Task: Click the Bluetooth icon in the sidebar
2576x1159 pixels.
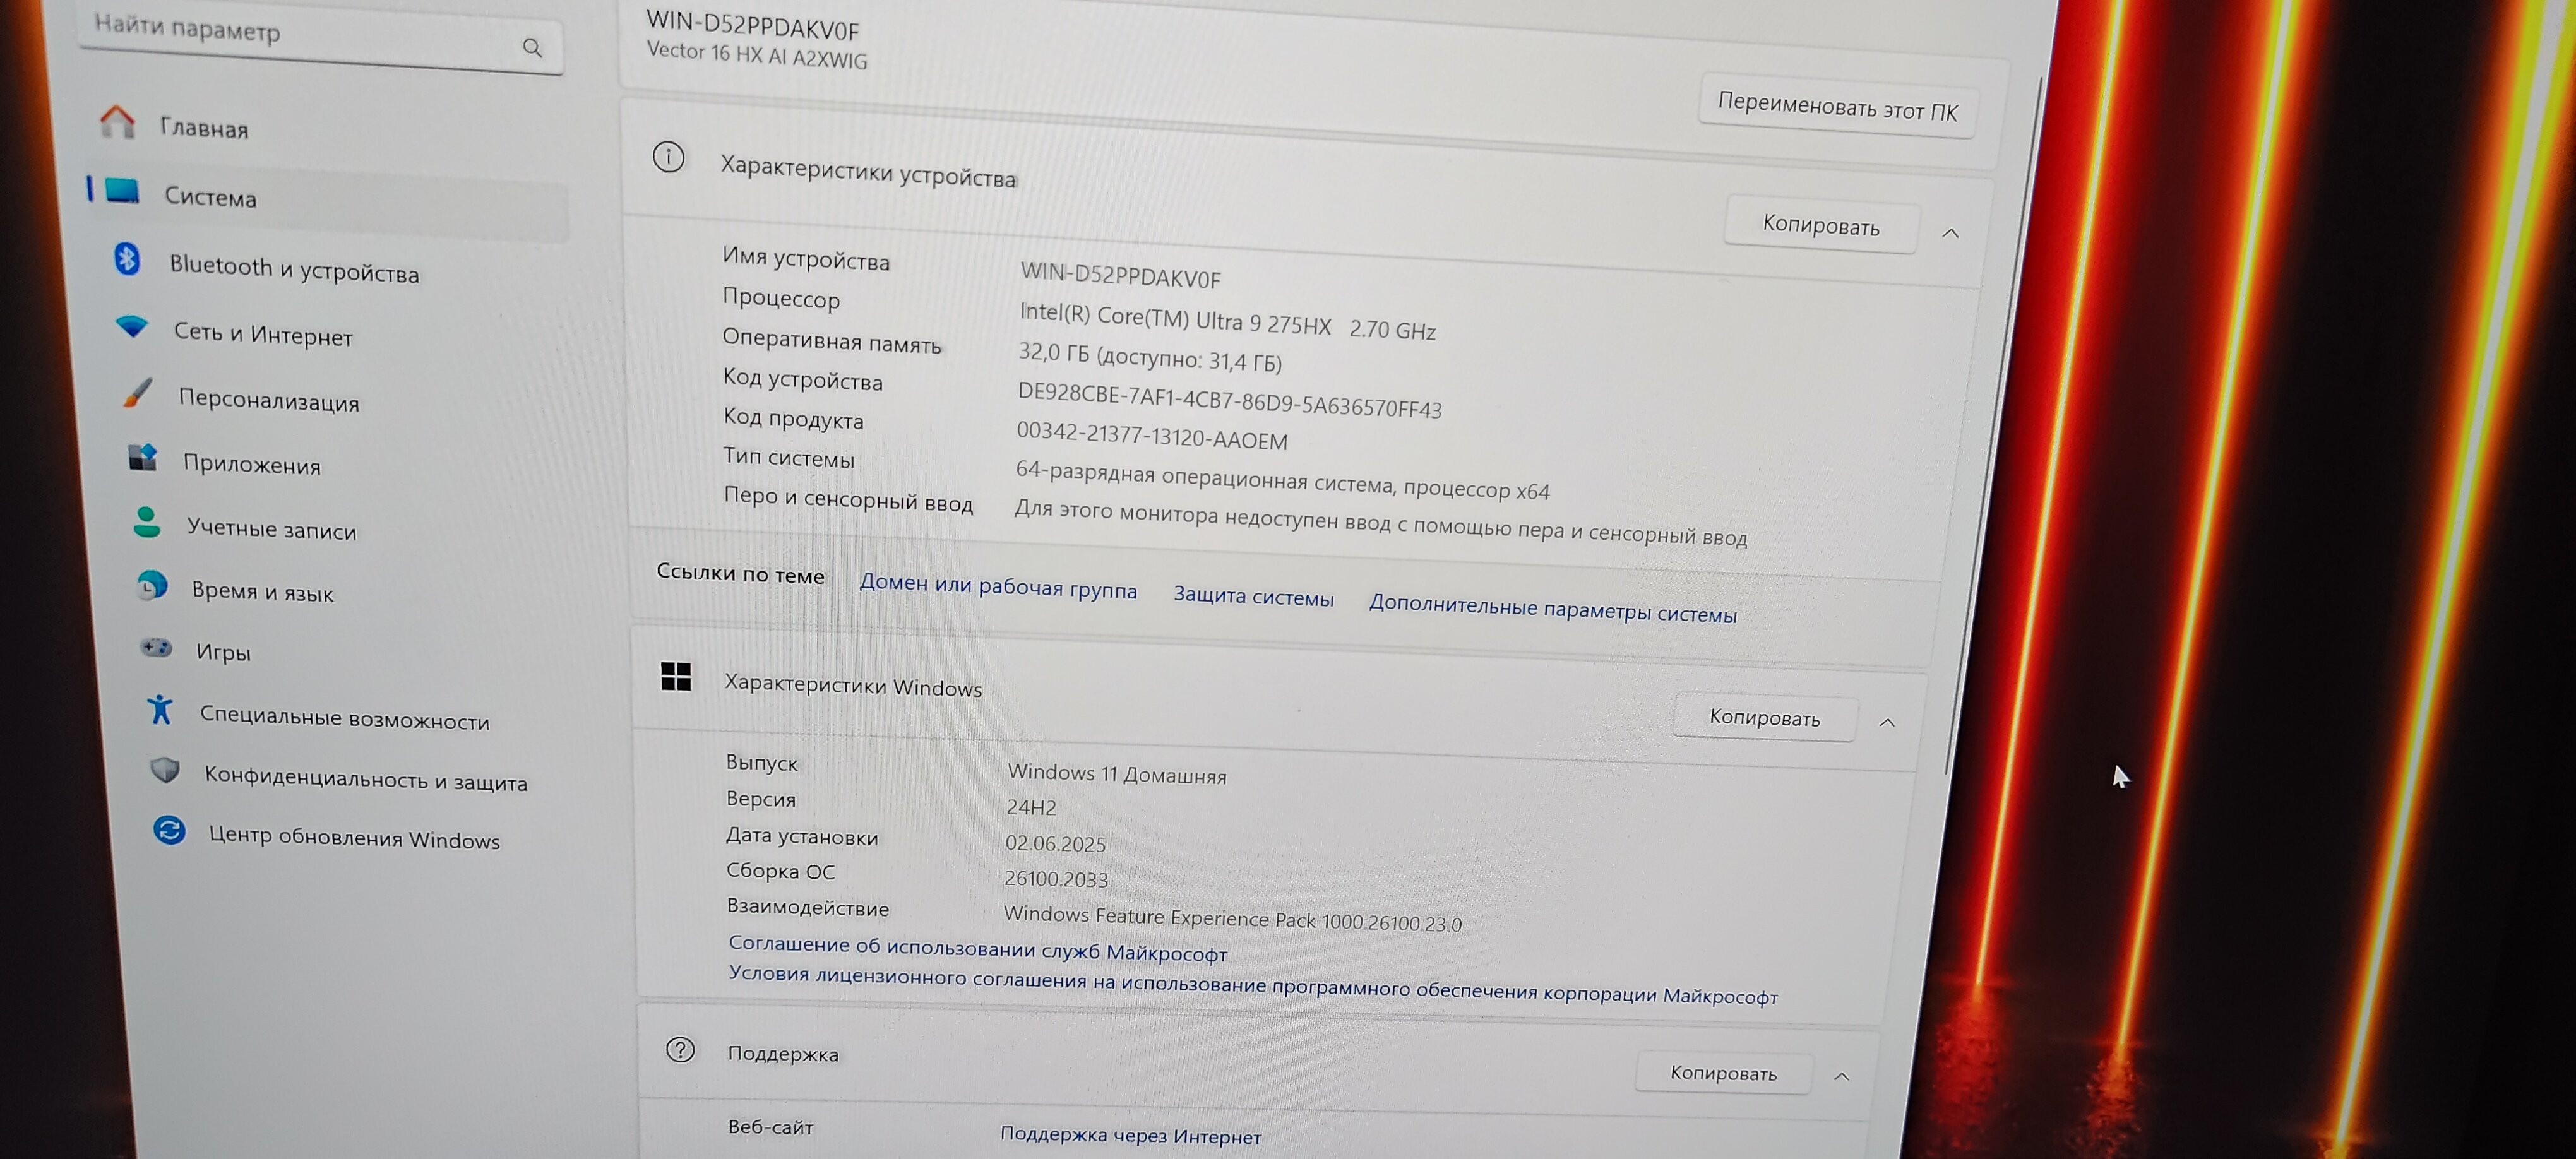Action: [x=127, y=259]
